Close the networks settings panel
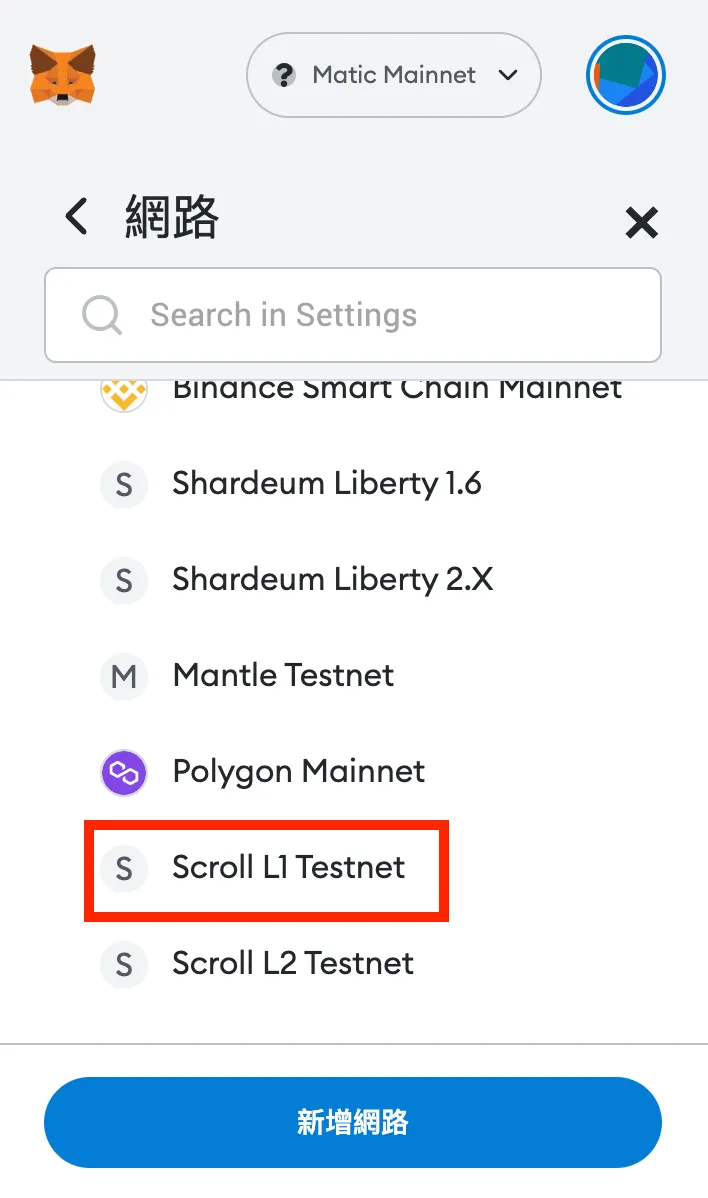This screenshot has width=708, height=1198. point(641,222)
